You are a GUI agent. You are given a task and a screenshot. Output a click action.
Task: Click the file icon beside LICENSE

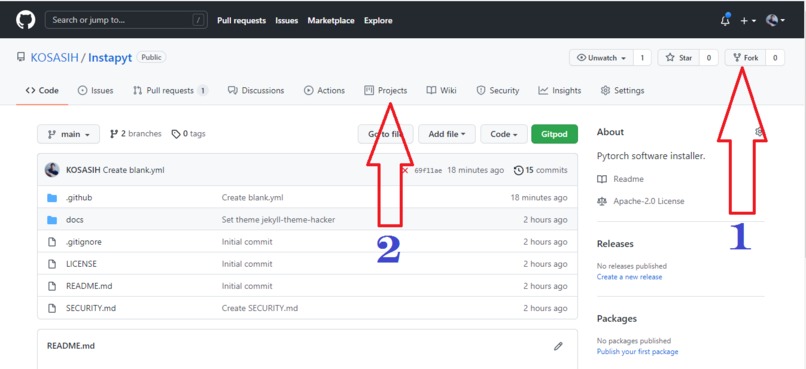(x=52, y=264)
